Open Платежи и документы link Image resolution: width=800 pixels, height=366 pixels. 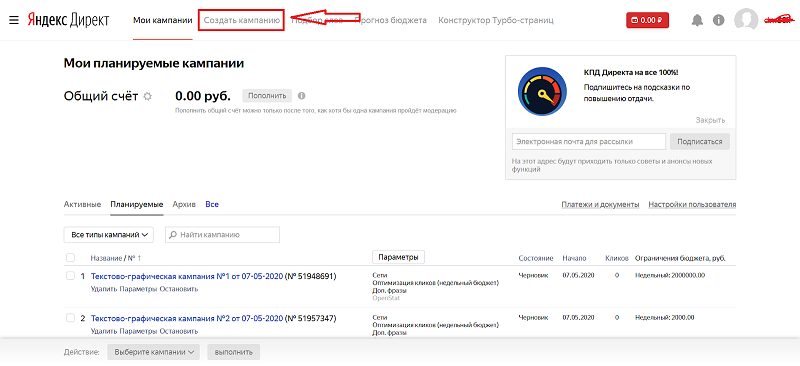click(x=601, y=205)
